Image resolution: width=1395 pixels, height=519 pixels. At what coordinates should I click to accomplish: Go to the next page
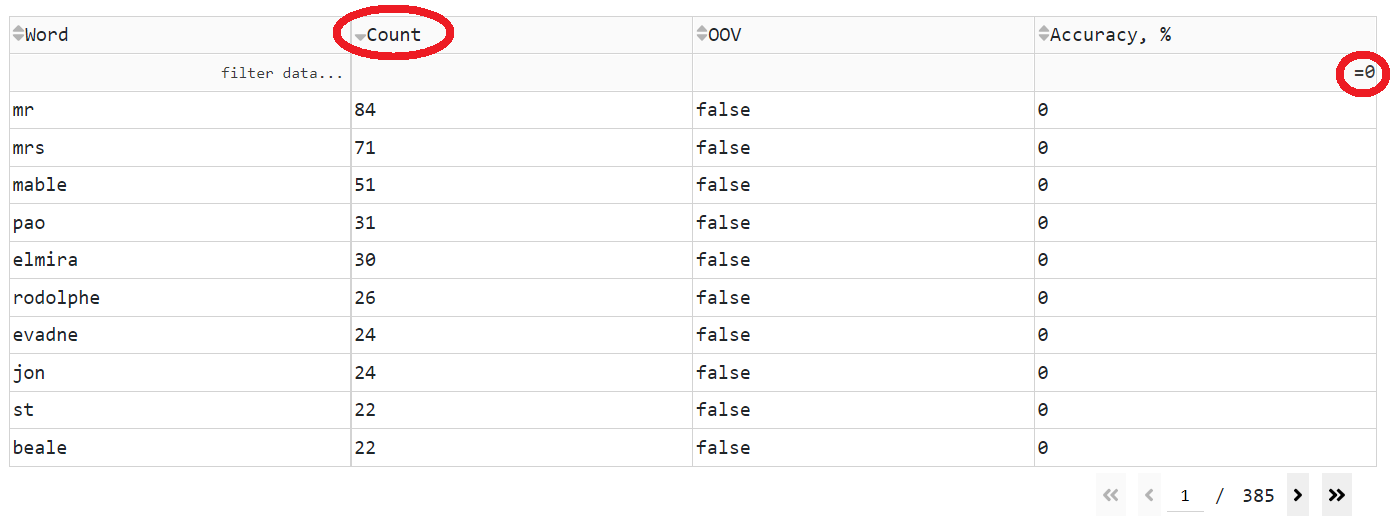coord(1298,495)
